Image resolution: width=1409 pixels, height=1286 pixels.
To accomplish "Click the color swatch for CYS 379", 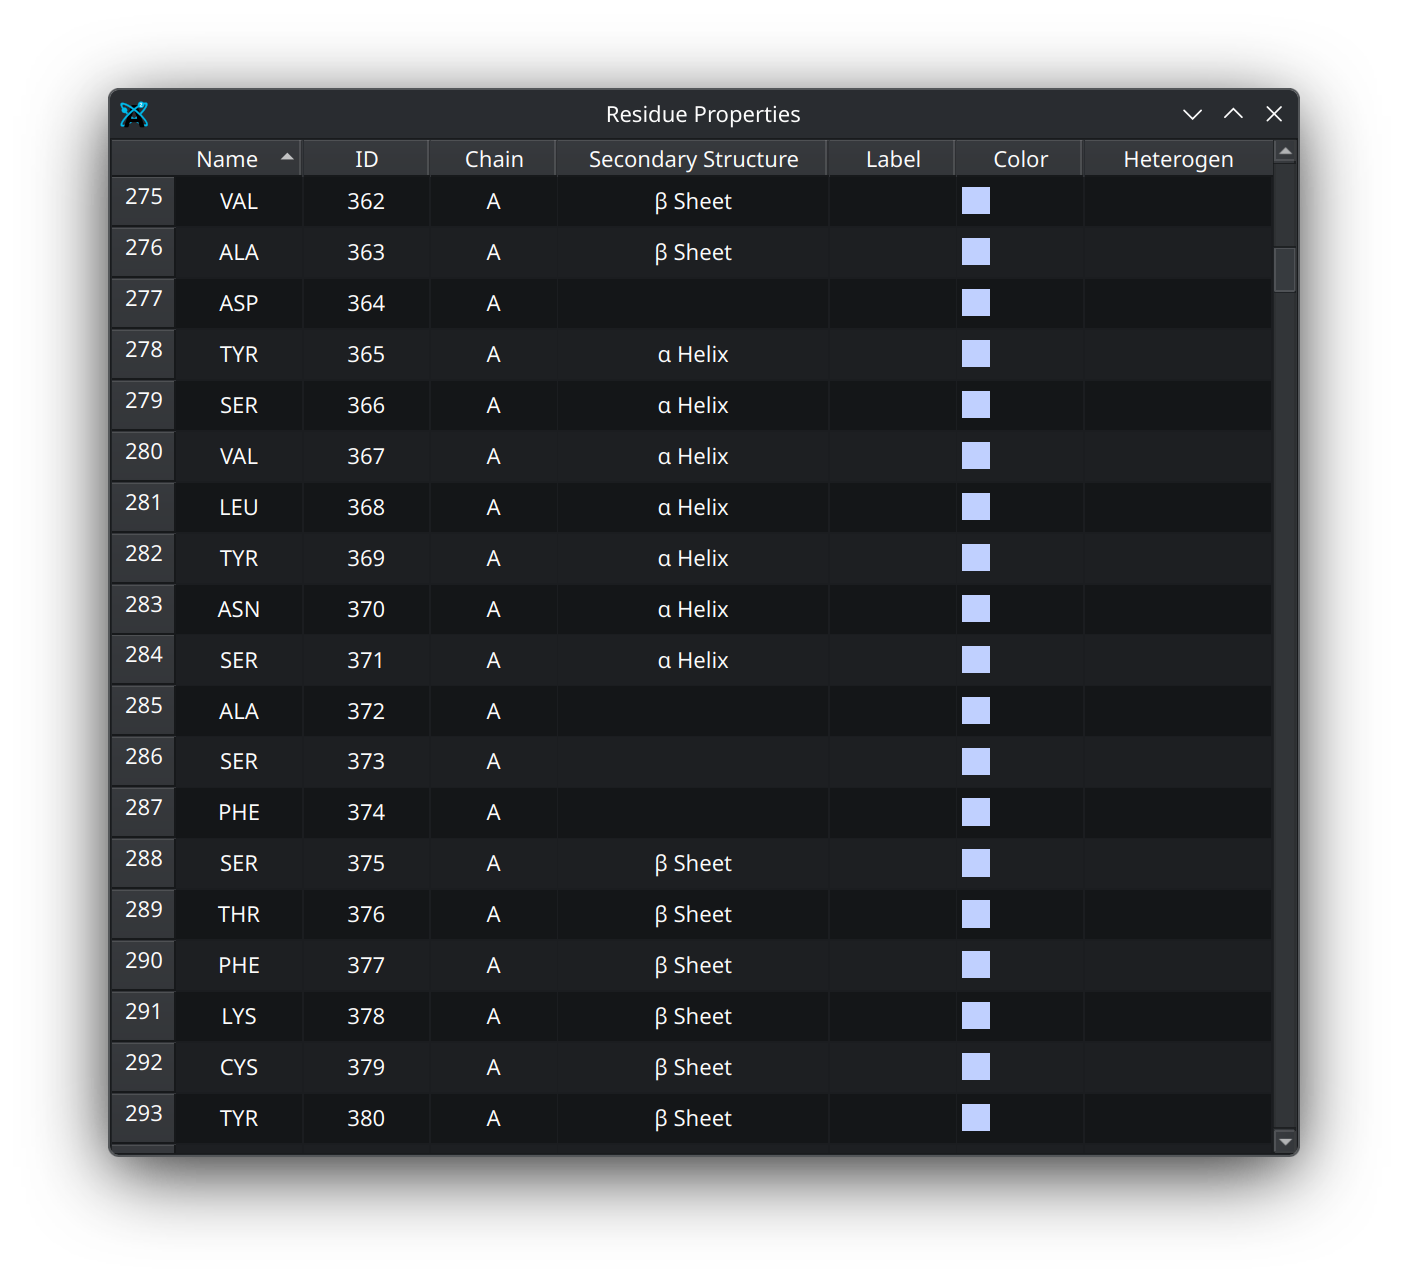I will [x=975, y=1067].
